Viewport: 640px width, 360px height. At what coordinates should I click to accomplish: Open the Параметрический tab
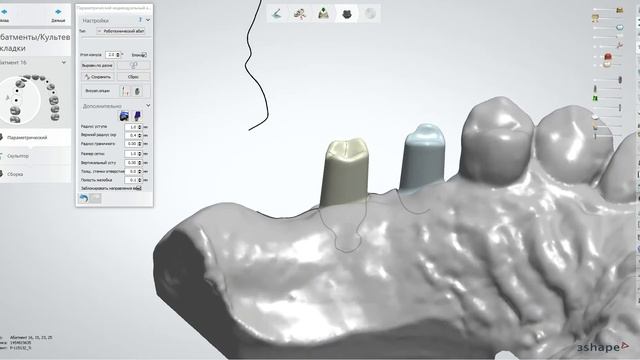pyautogui.click(x=36, y=138)
